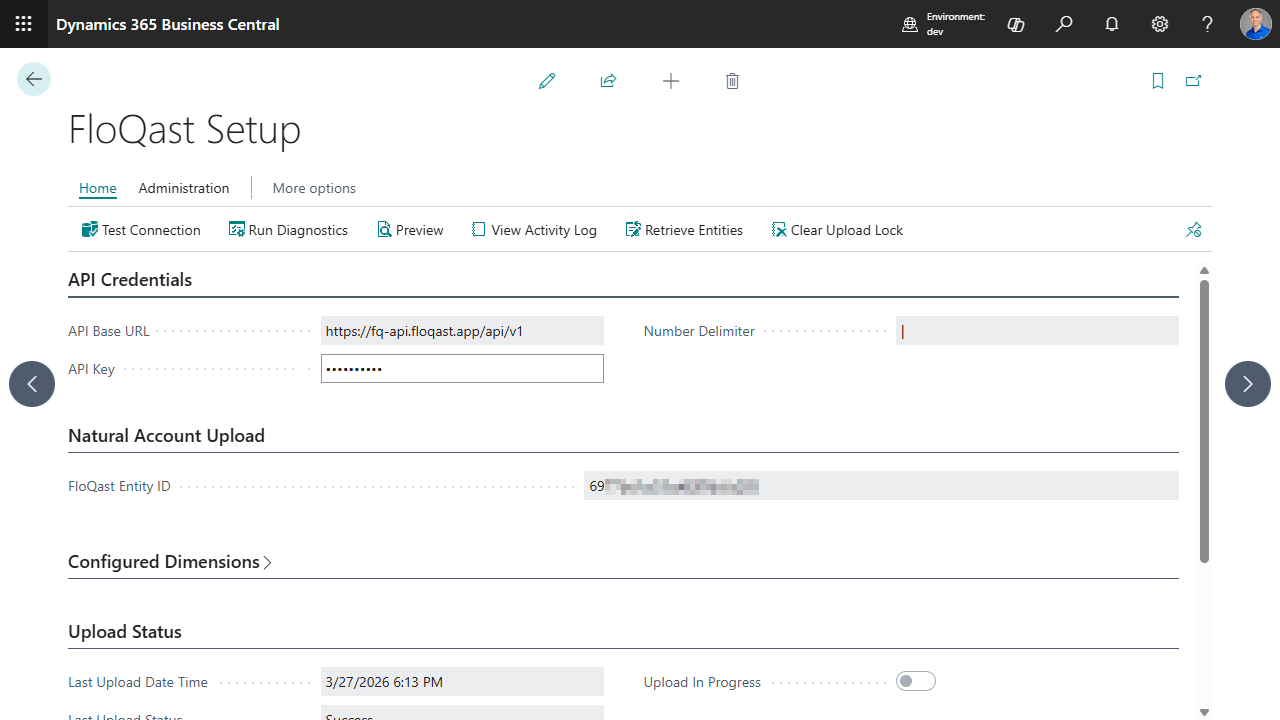Click the FloQast Entity ID label

coord(119,487)
